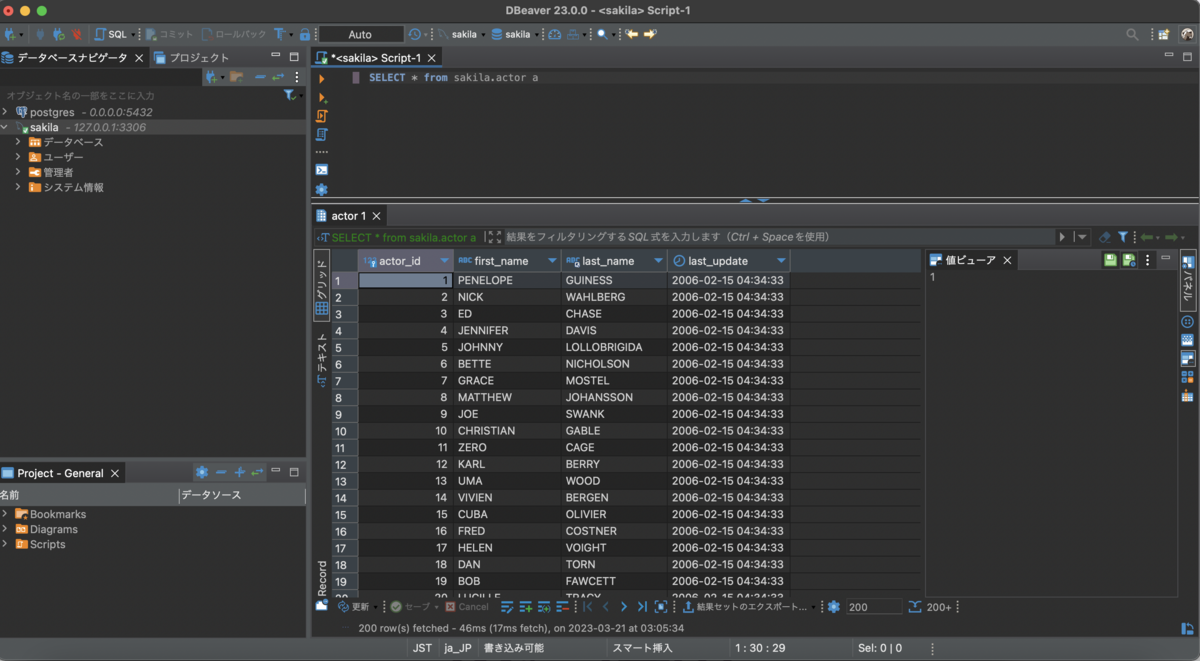Click the ロールバック (rollback) button
The width and height of the screenshot is (1200, 661).
point(234,34)
